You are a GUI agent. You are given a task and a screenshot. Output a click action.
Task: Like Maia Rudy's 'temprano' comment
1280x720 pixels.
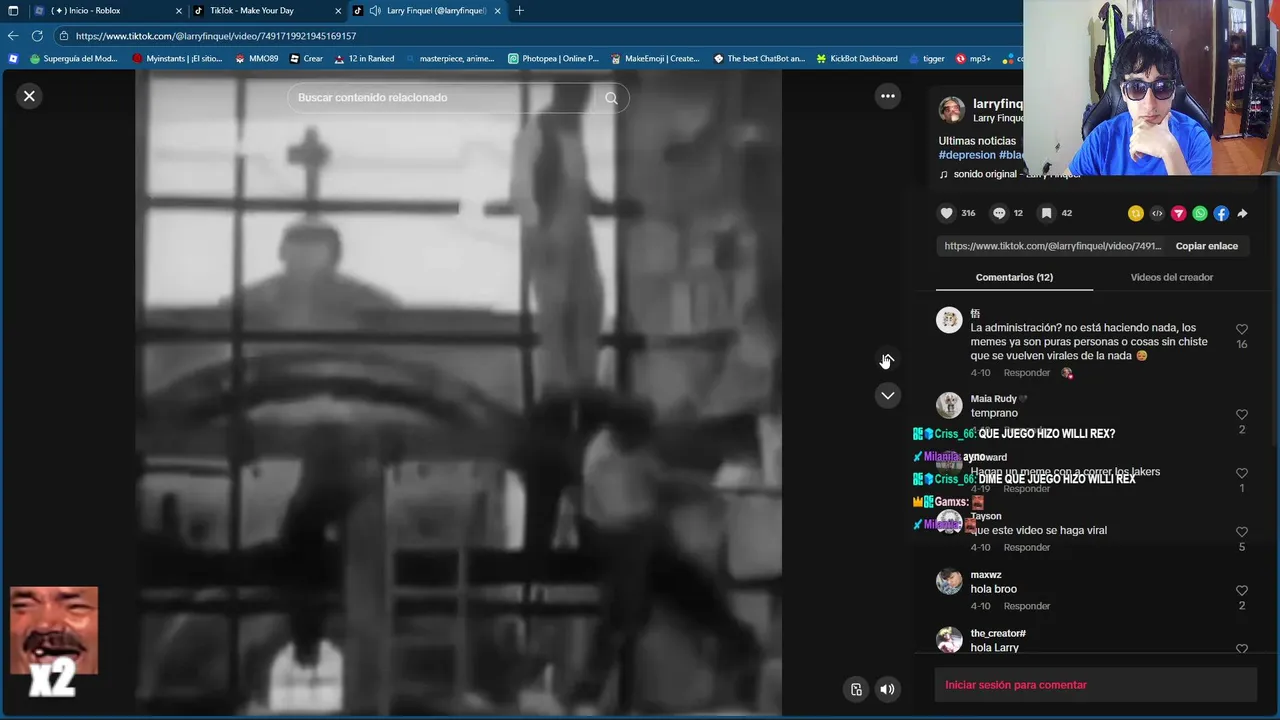[1242, 415]
